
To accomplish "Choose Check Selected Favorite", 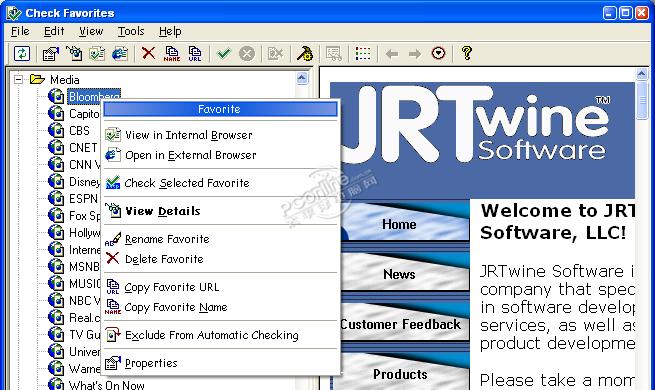I will [220, 183].
